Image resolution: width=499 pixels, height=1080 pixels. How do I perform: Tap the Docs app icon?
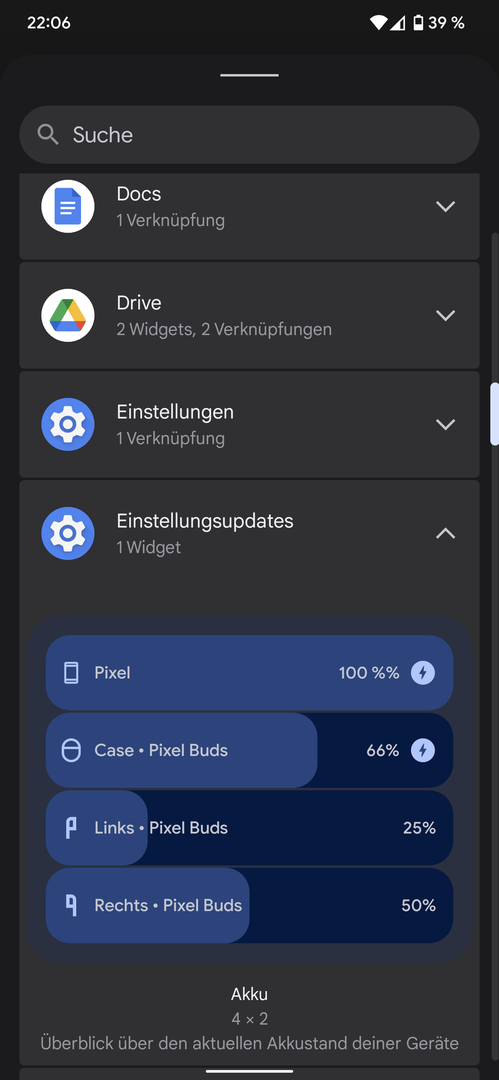(68, 206)
